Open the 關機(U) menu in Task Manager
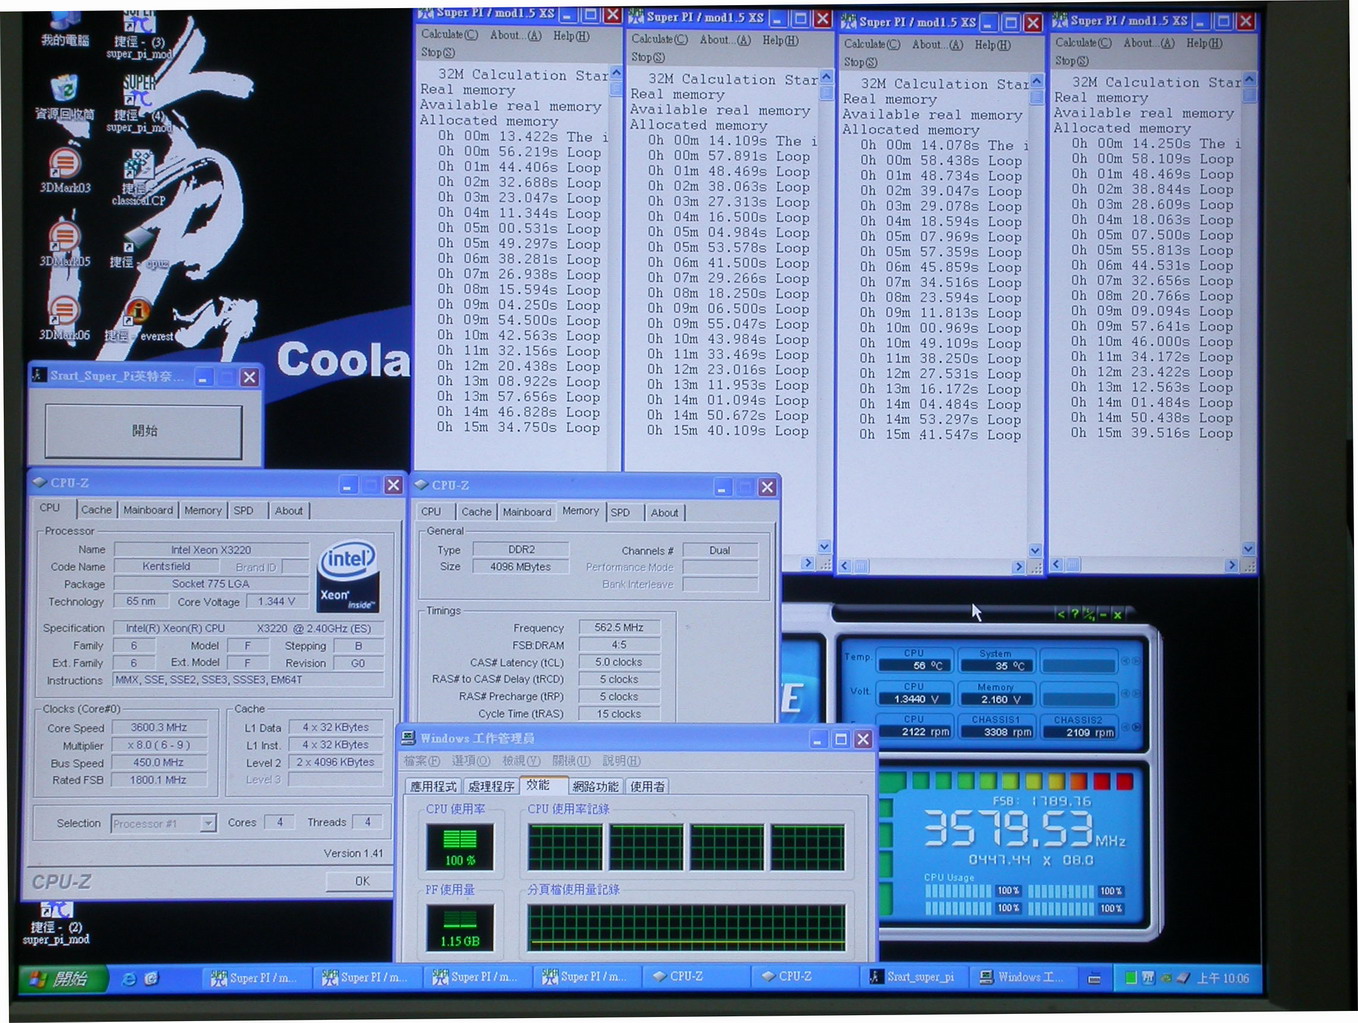The image size is (1358, 1023). click(x=571, y=761)
